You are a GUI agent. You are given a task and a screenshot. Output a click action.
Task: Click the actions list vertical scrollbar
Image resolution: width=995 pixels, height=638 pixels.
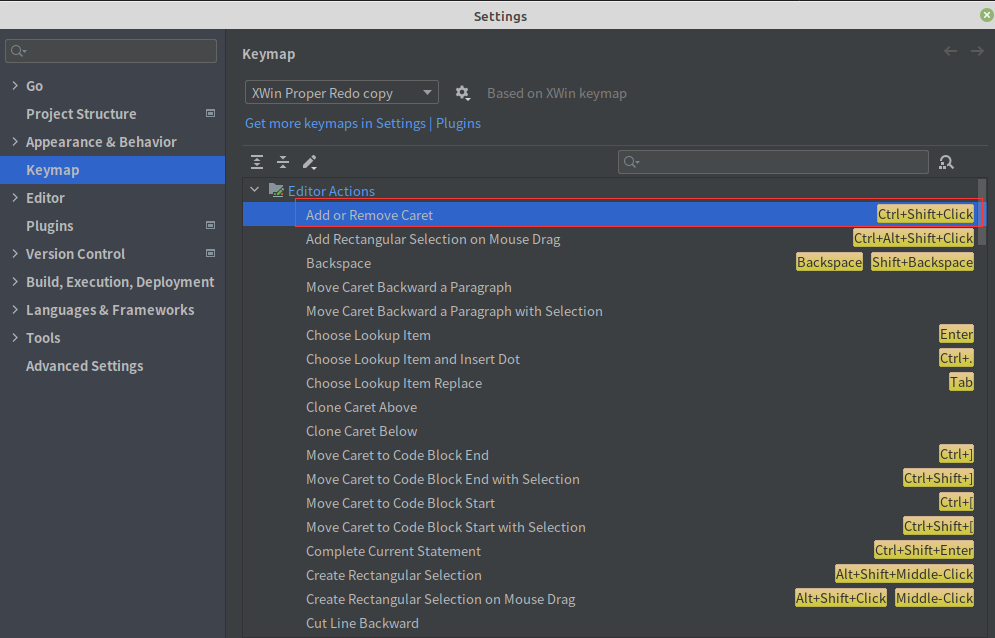[982, 212]
